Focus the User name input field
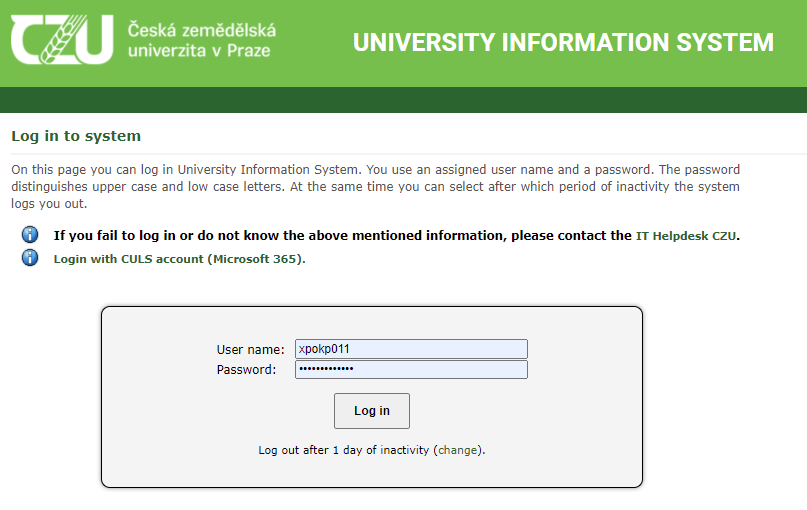Screen dimensions: 807x510 [x=411, y=349]
